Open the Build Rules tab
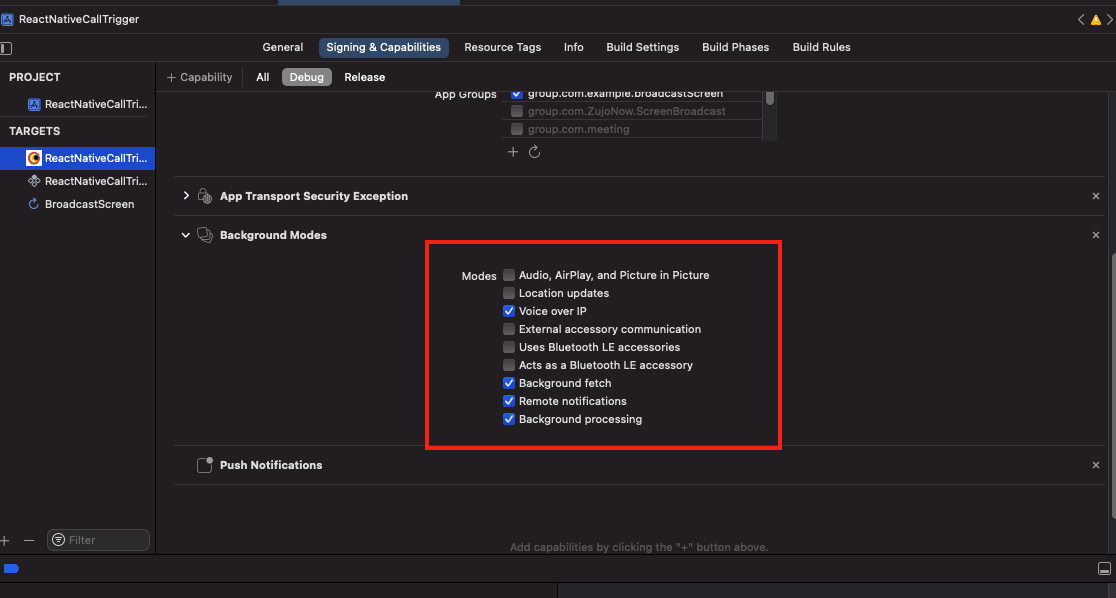The image size is (1116, 598). pos(821,48)
